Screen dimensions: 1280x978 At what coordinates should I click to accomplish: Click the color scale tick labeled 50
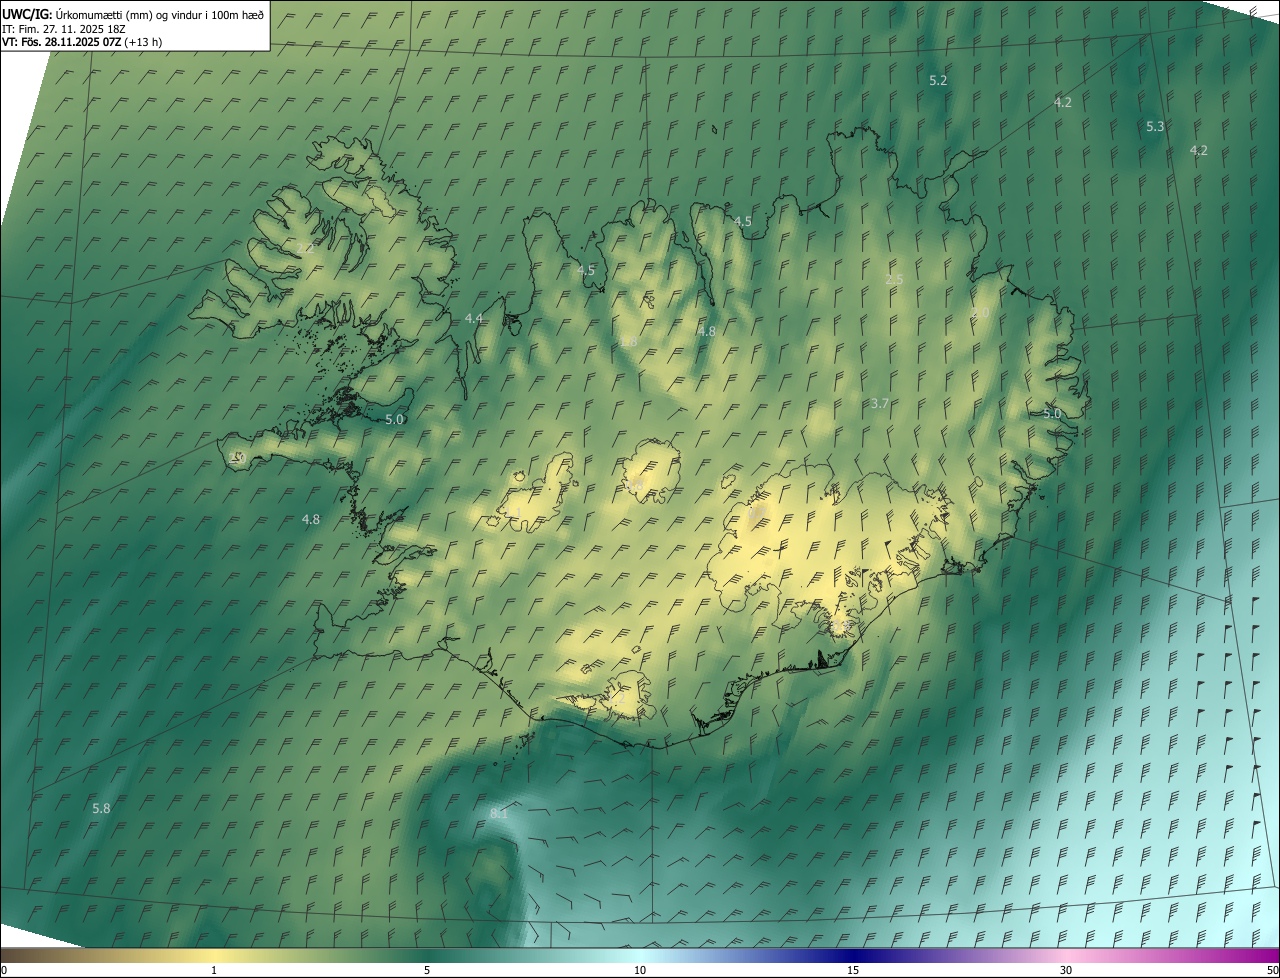tap(1272, 970)
